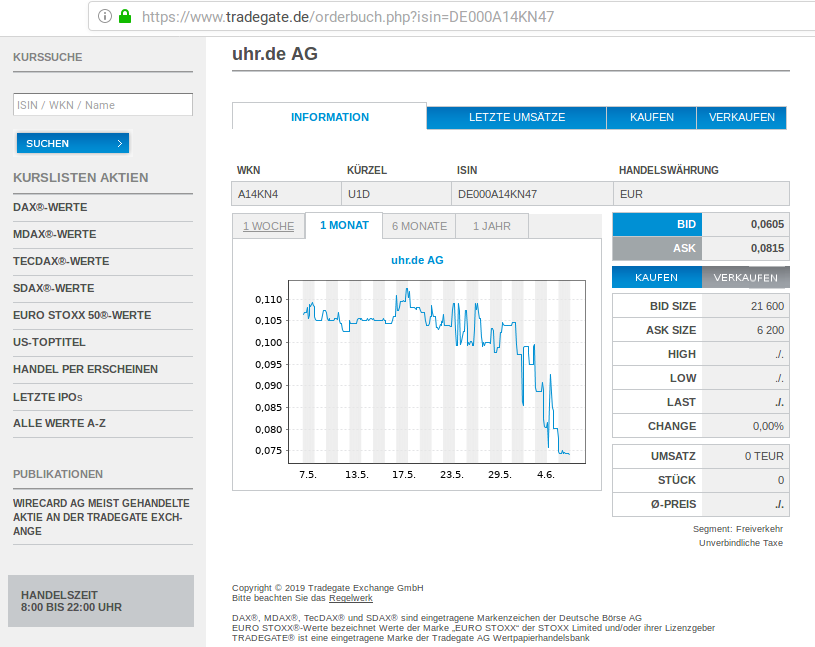The image size is (815, 647).
Task: Click the BID SIZE value 21 600
Action: [767, 306]
